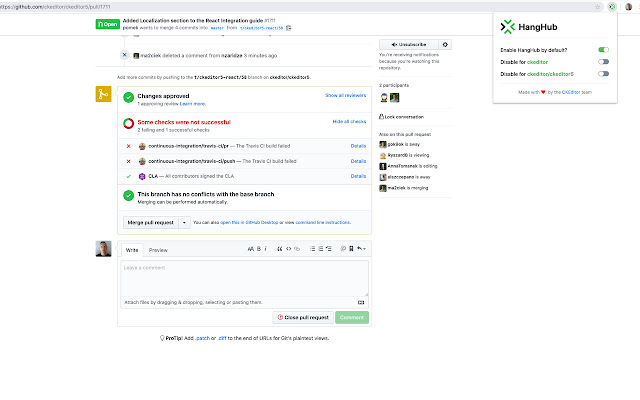Viewport: 640px width, 400px height.
Task: Click first participant avatar
Action: coord(384,98)
